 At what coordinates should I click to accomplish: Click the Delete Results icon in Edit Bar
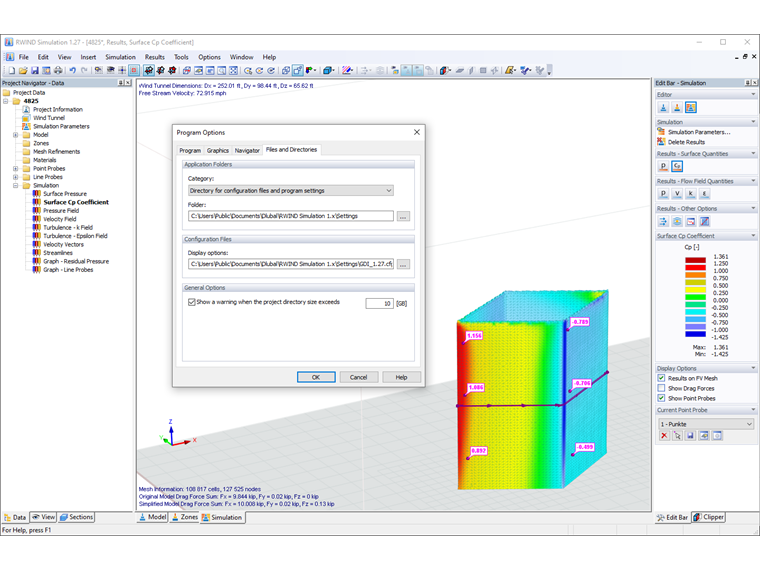[661, 142]
